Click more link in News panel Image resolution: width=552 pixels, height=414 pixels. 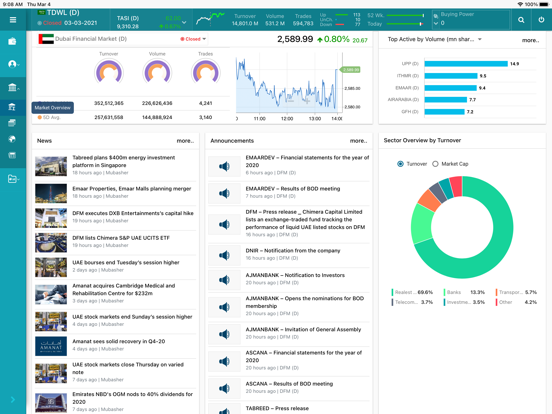(x=185, y=141)
